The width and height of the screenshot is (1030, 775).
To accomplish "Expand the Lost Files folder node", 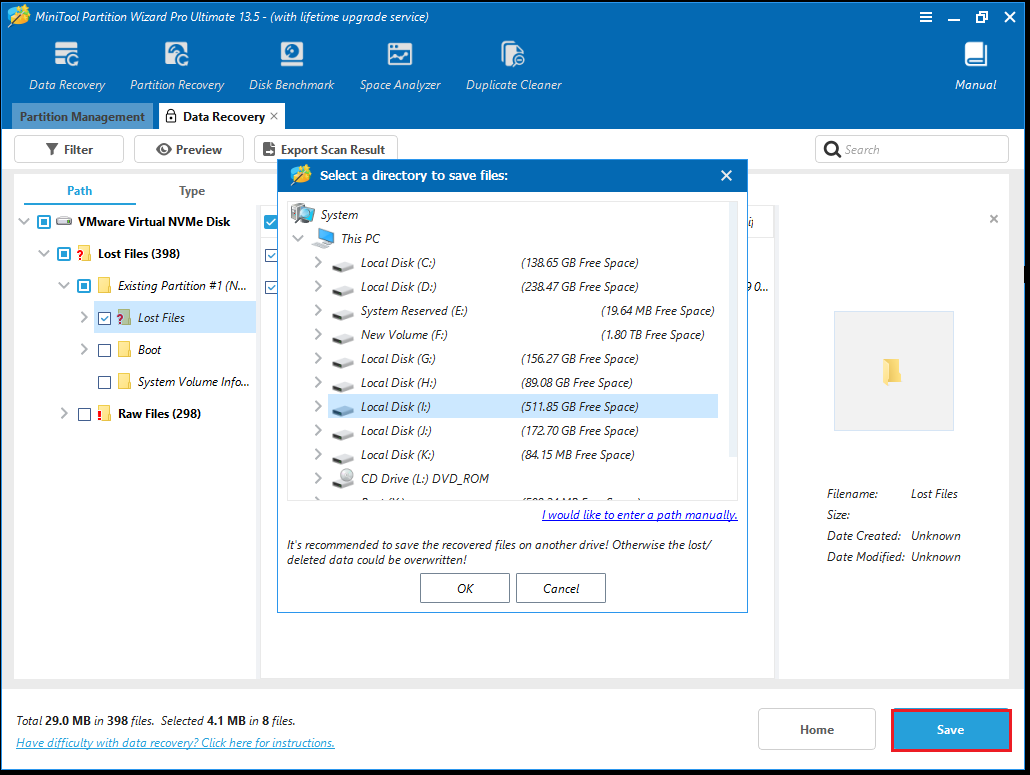I will 84,317.
